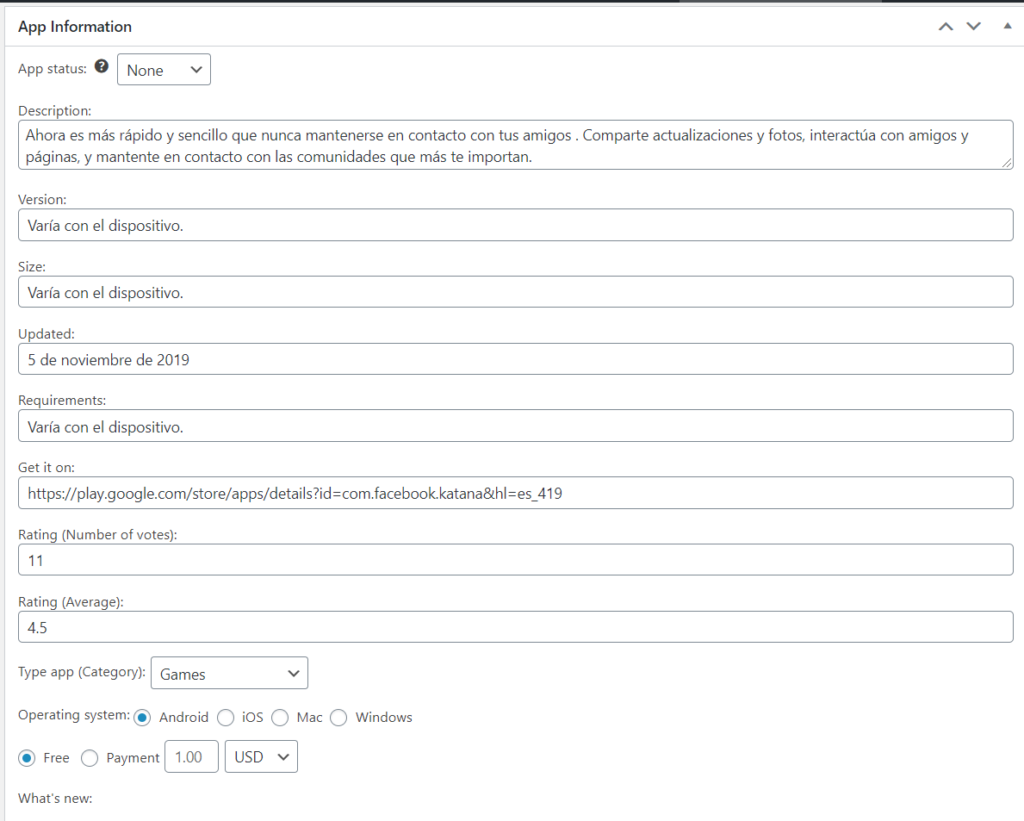Click the Updated date field

pos(516,360)
